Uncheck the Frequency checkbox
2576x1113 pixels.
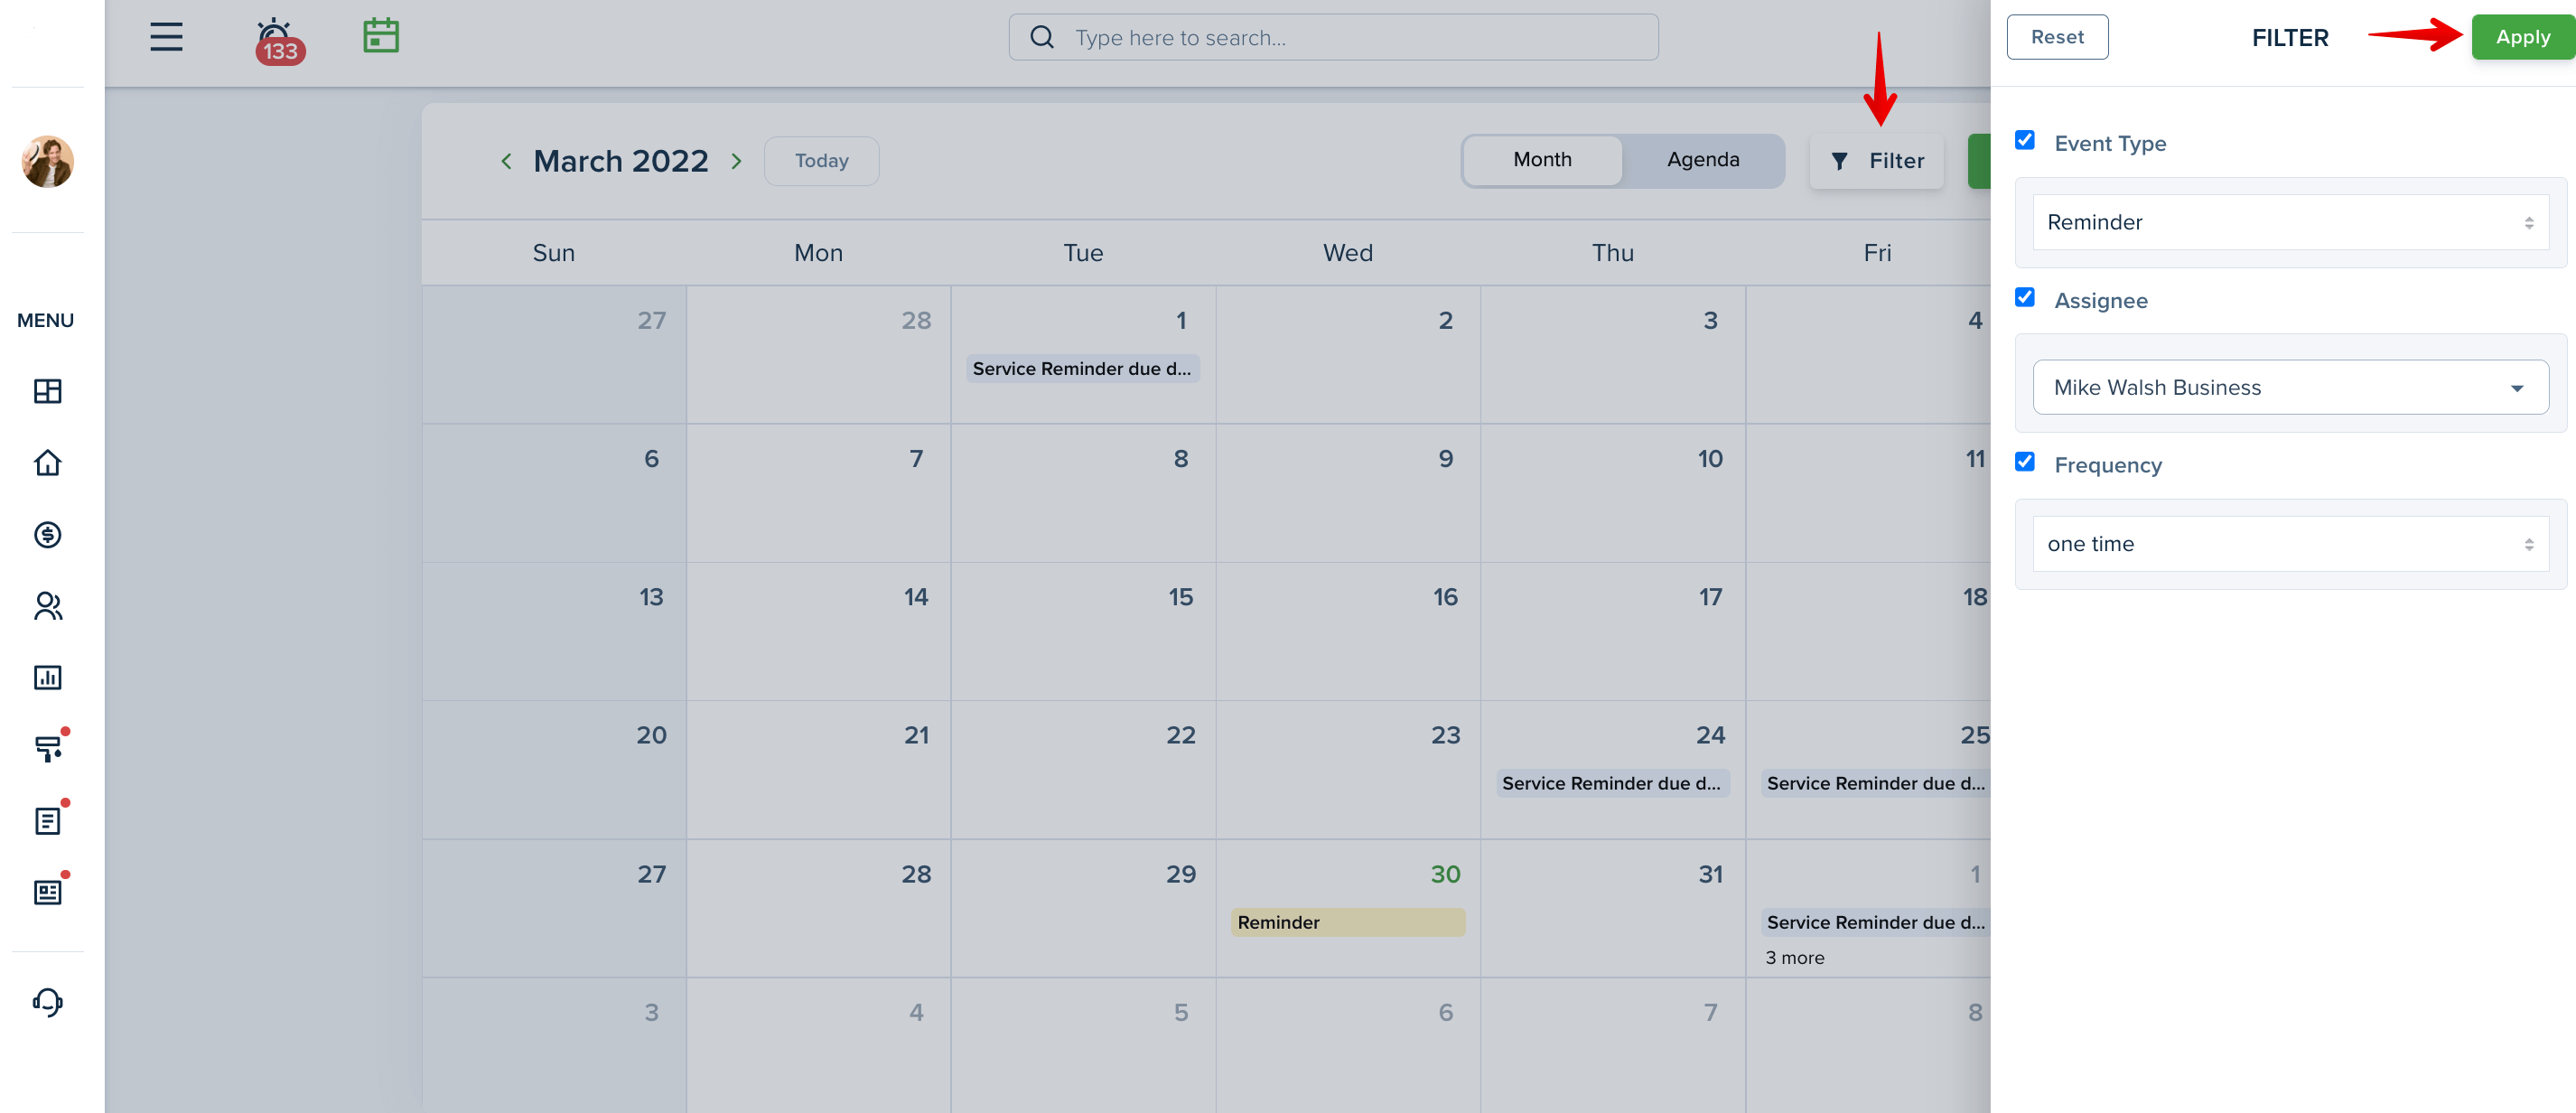pos(2025,462)
